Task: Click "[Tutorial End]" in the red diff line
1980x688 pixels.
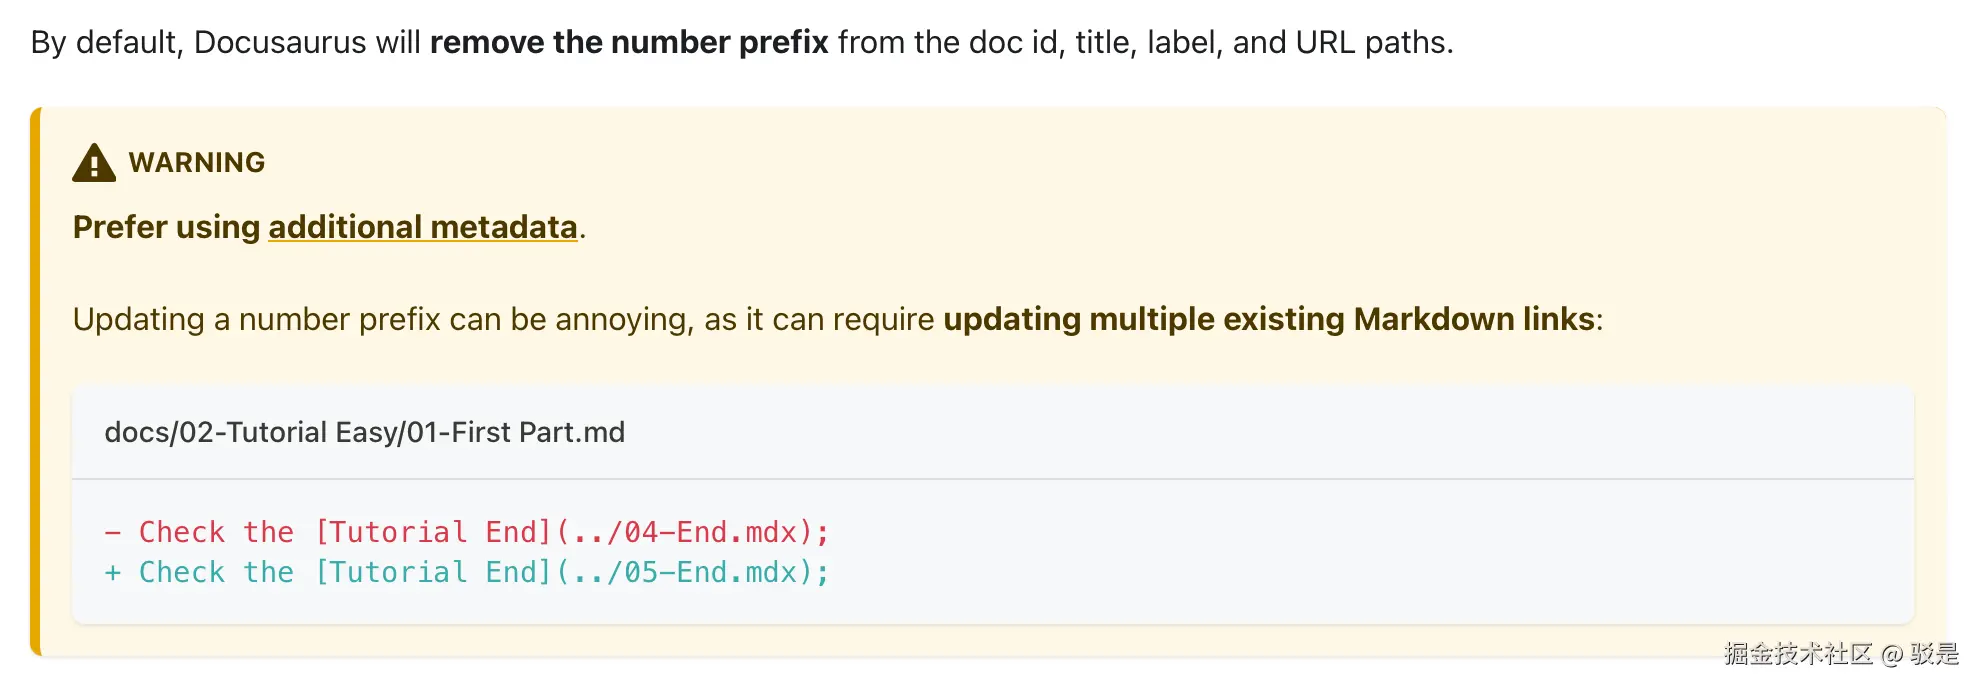Action: [x=433, y=532]
